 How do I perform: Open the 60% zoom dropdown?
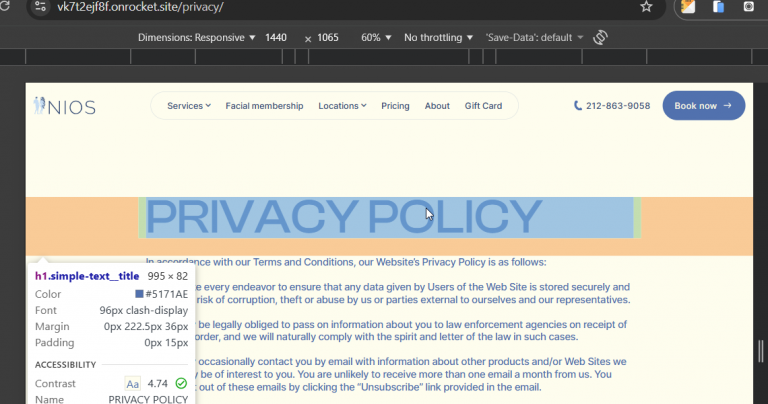click(x=376, y=38)
